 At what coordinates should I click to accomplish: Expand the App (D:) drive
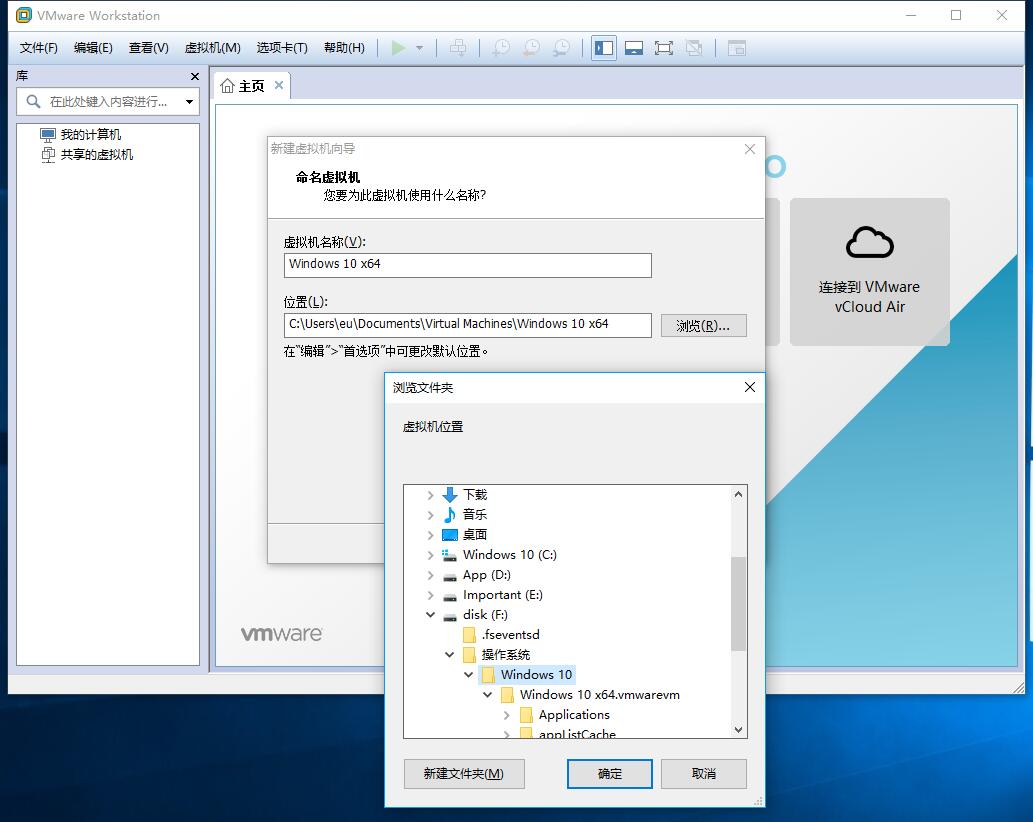[x=430, y=575]
